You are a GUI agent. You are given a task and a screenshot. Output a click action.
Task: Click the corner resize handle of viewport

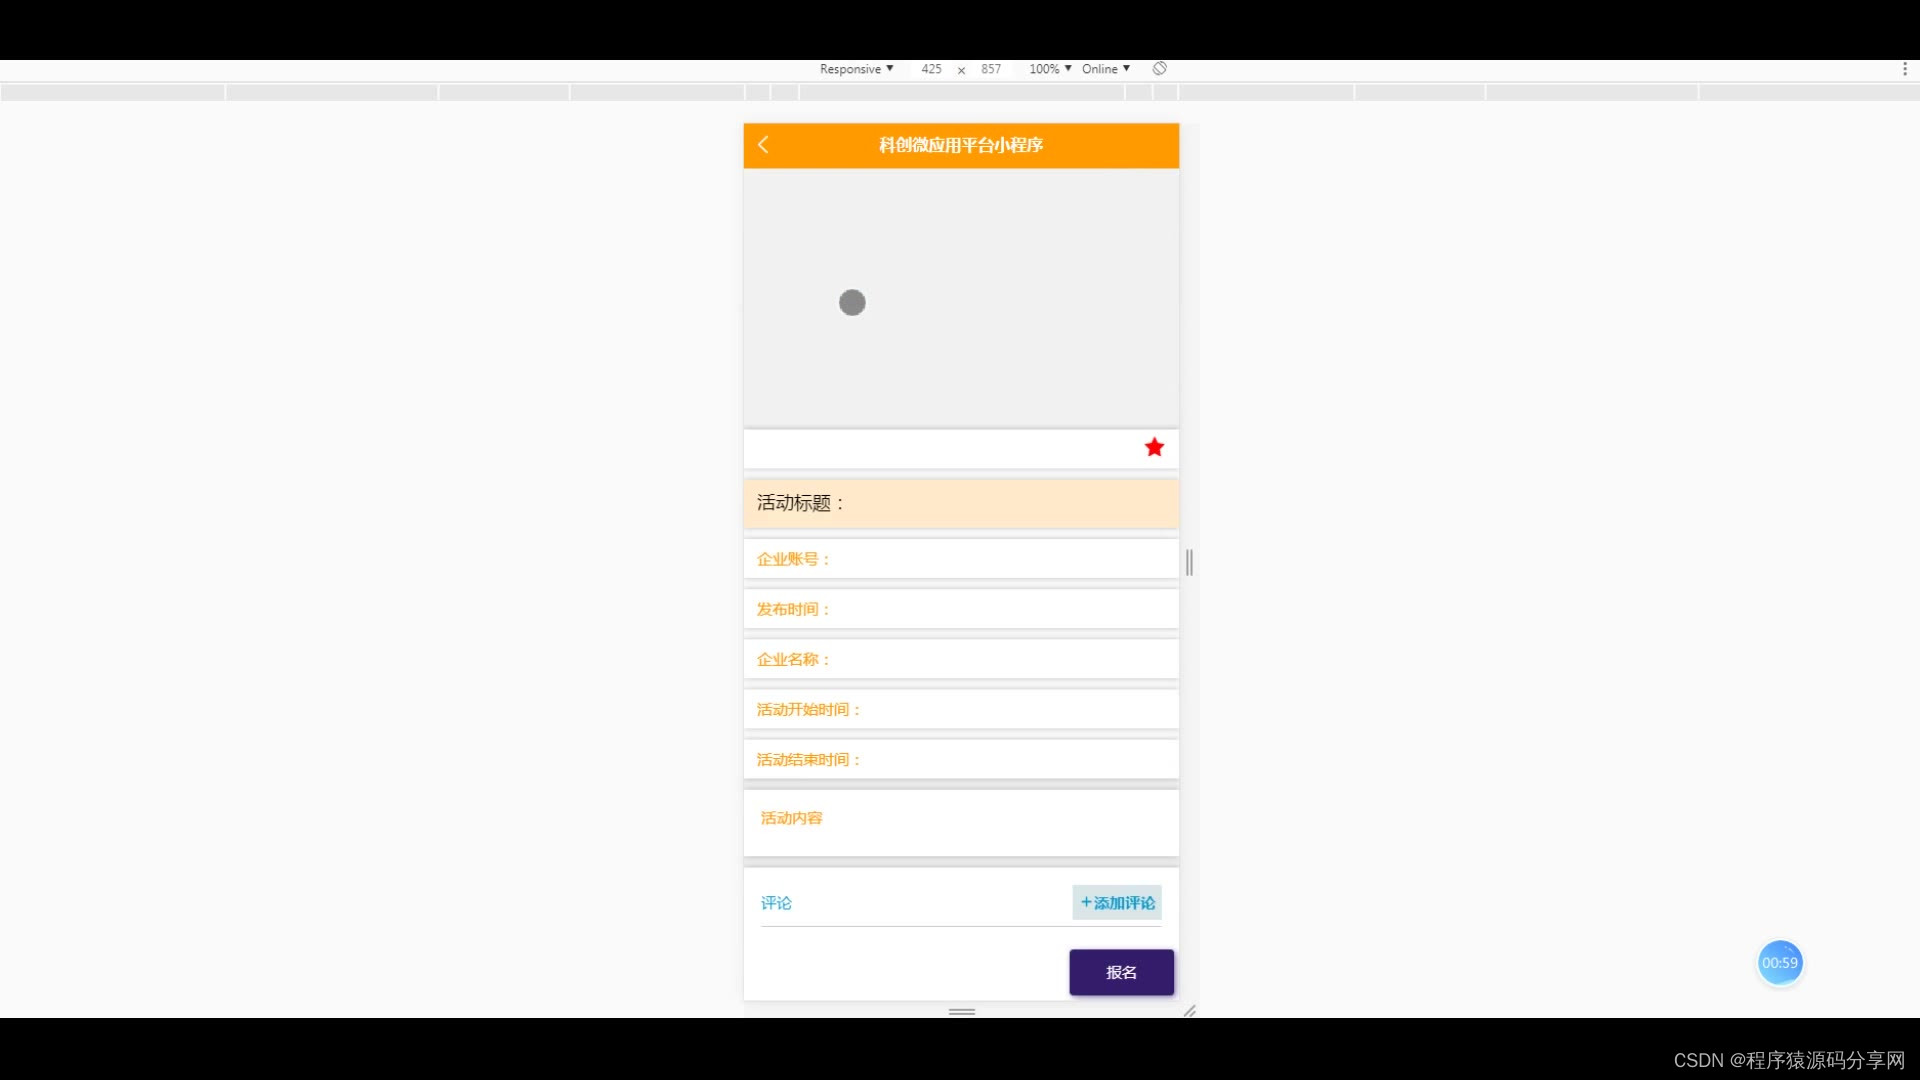(x=1189, y=1011)
